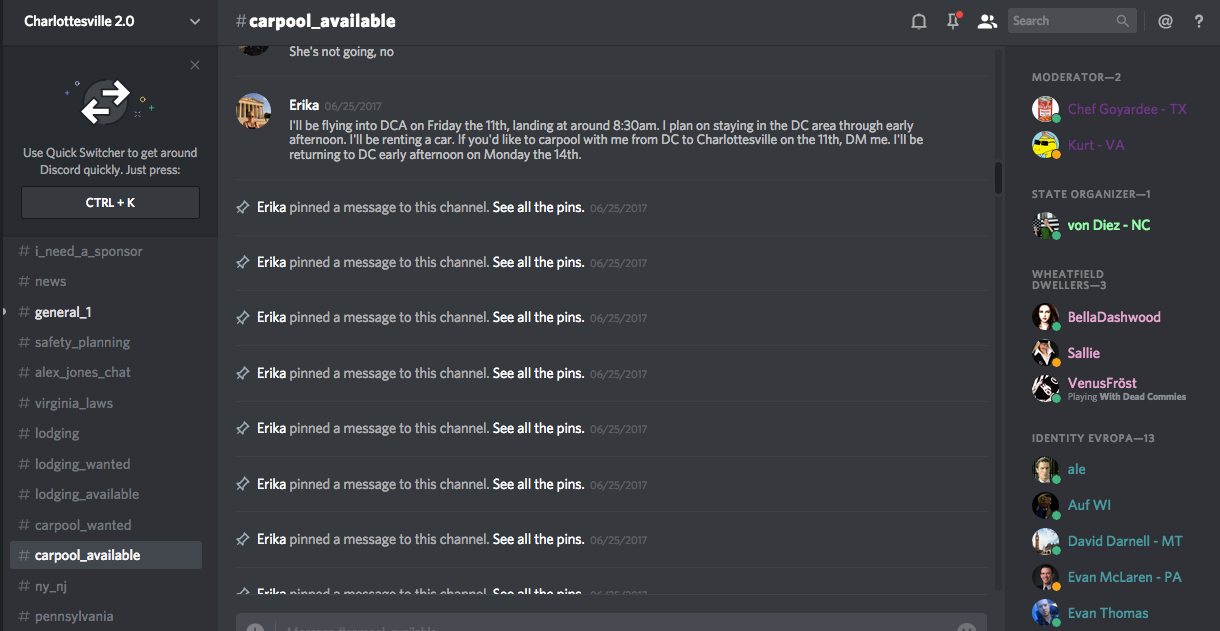Image resolution: width=1220 pixels, height=631 pixels.
Task: Open notification settings bell icon
Action: [919, 21]
